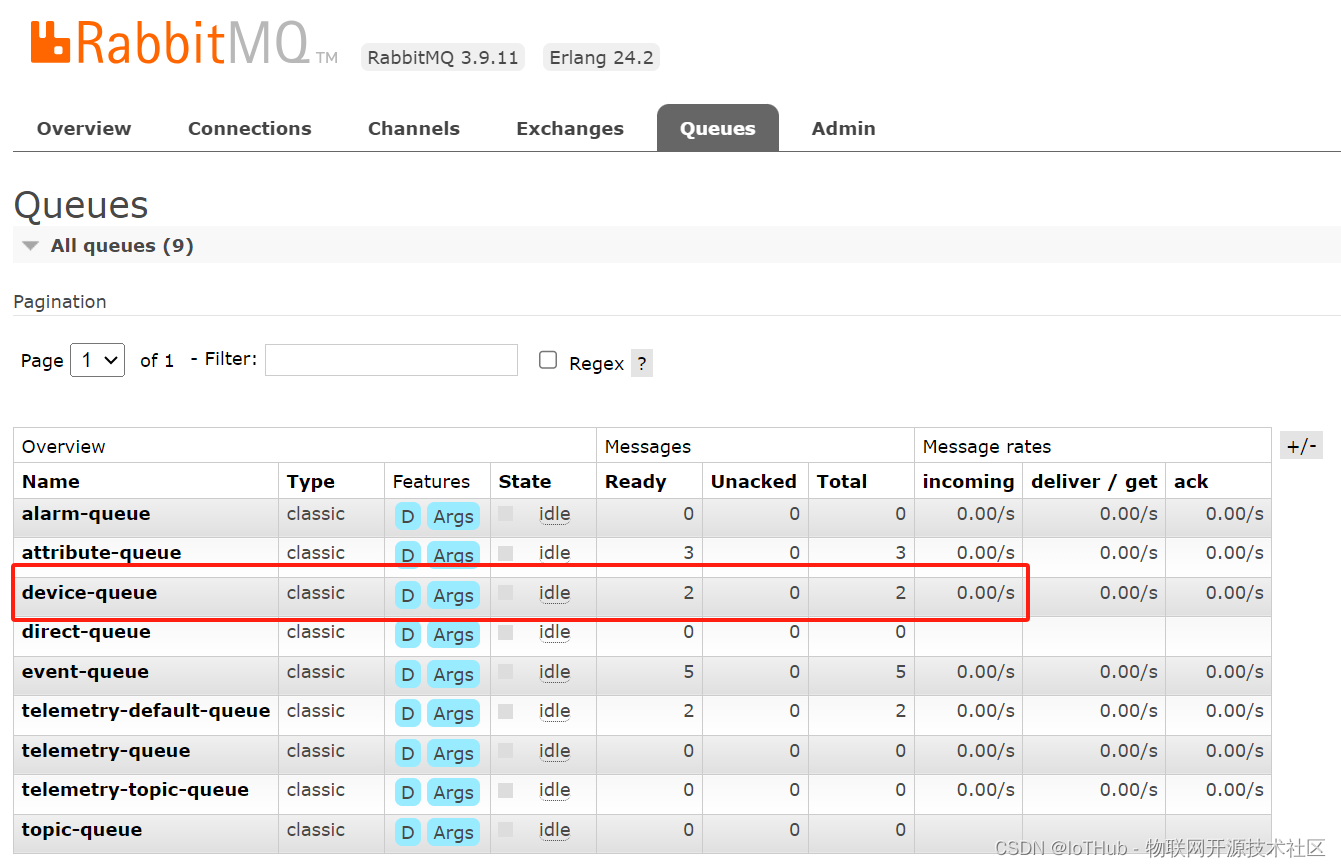The height and width of the screenshot is (867, 1341).
Task: Open the device-queue details
Action: point(90,593)
